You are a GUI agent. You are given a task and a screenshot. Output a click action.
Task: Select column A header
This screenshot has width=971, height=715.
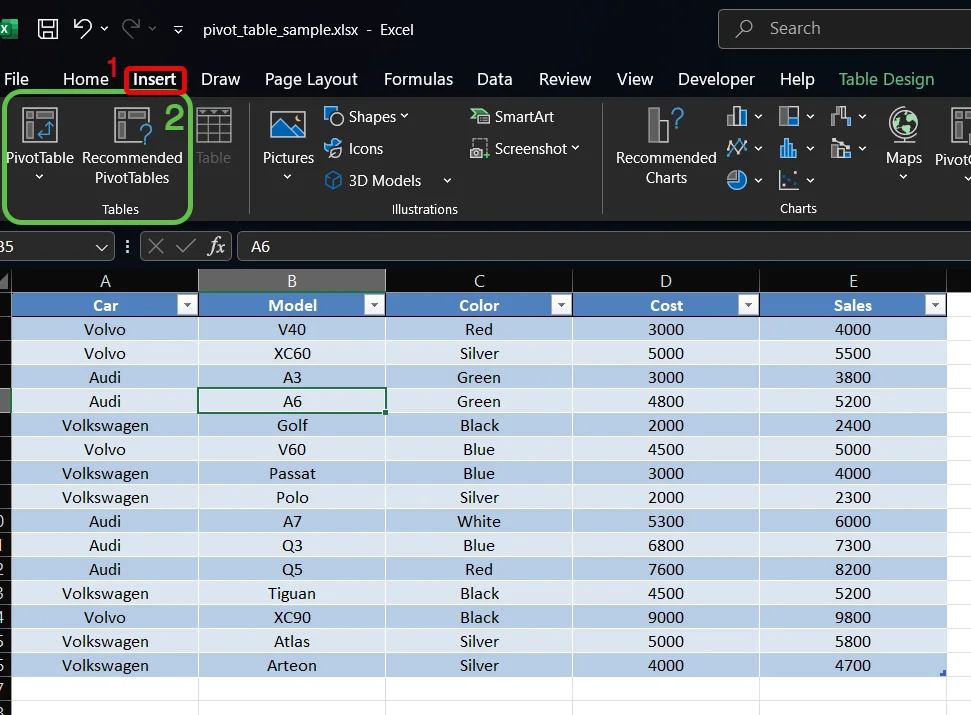[x=105, y=281]
